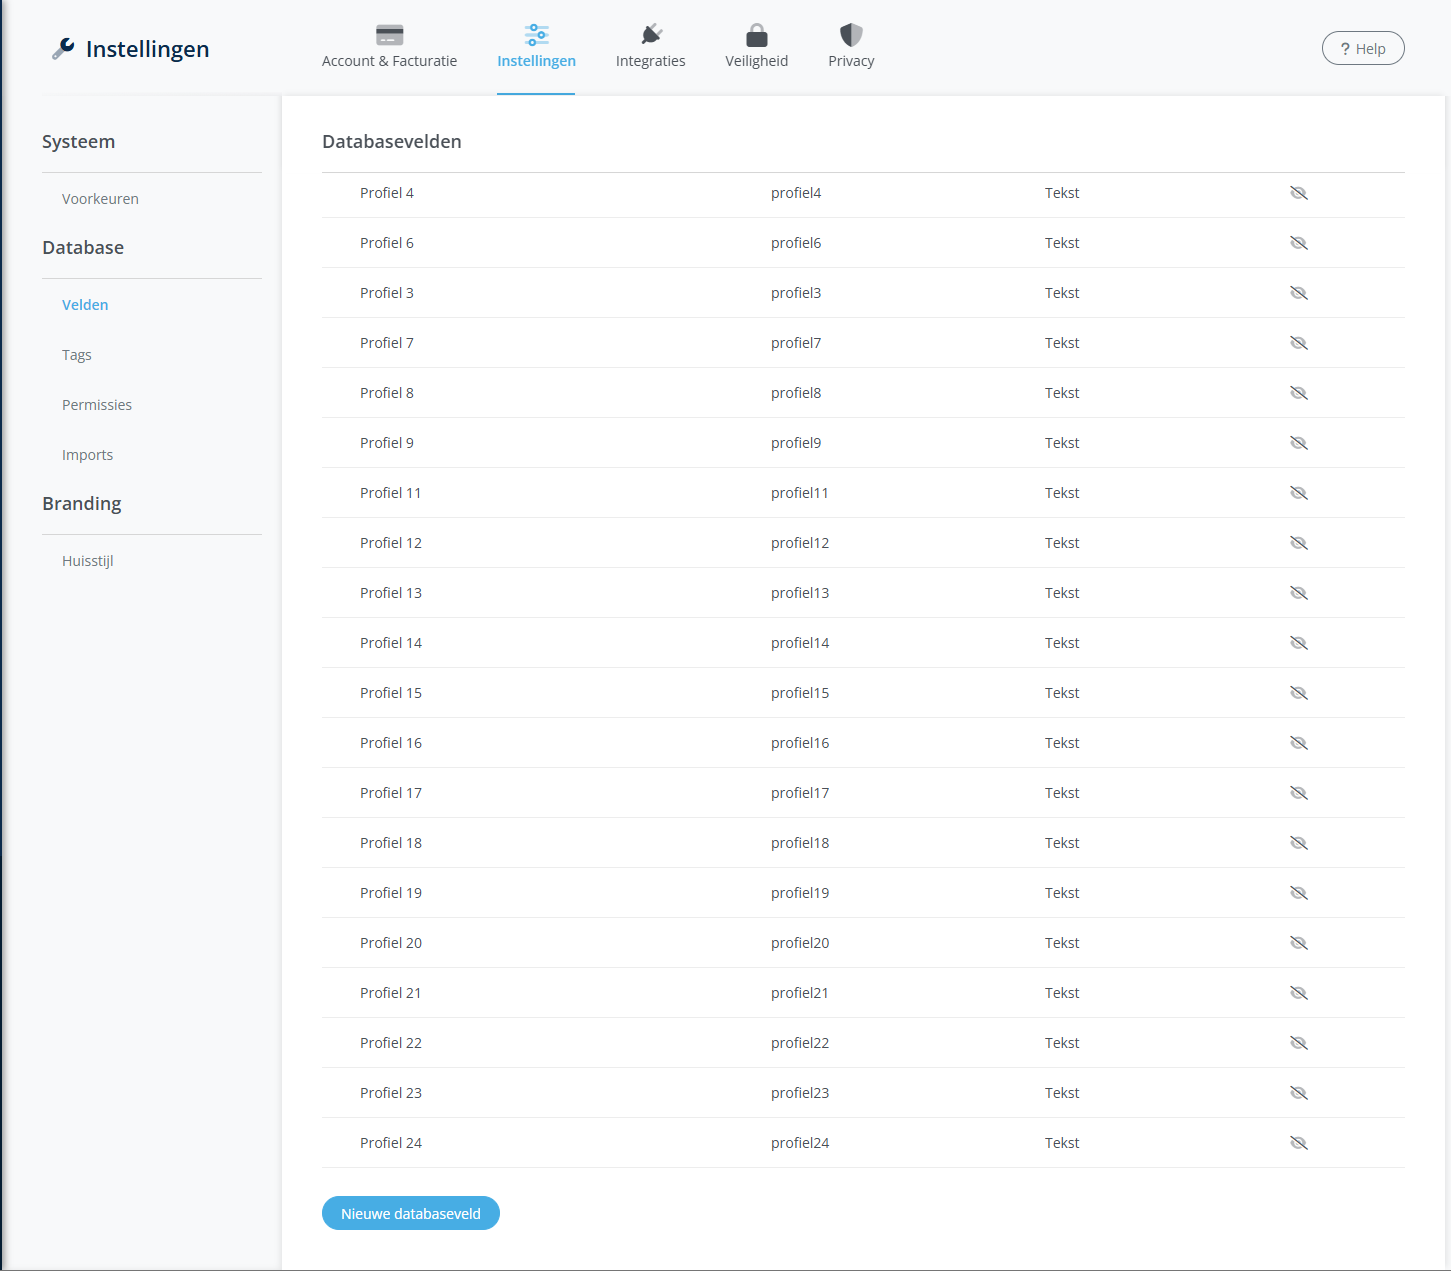Toggle visibility of the Profiel 4 field
The image size is (1451, 1271).
point(1298,193)
